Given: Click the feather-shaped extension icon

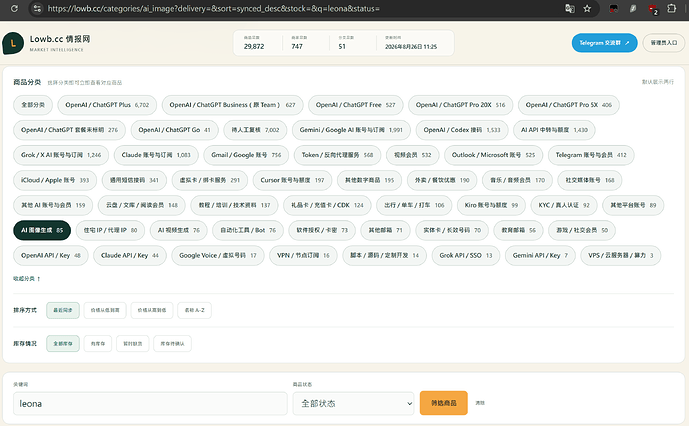Looking at the screenshot, I should [633, 8].
